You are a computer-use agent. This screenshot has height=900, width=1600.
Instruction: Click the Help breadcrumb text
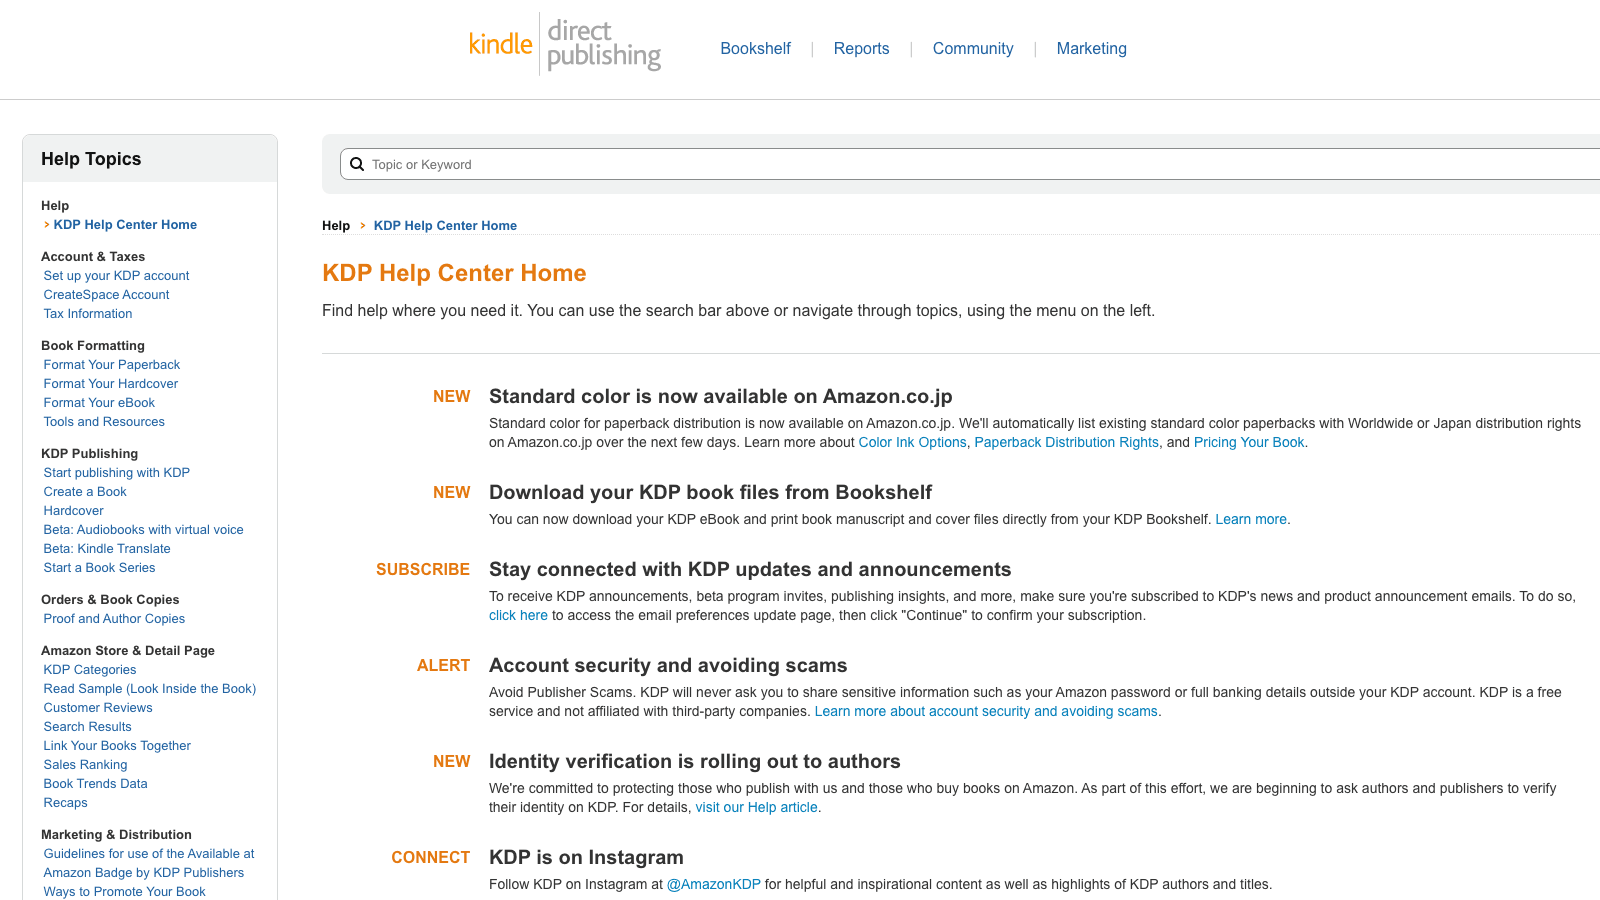(336, 225)
